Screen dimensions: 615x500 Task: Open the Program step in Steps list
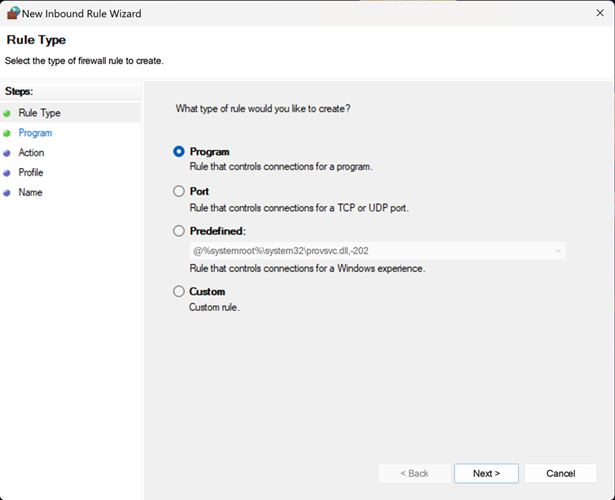pyautogui.click(x=35, y=133)
